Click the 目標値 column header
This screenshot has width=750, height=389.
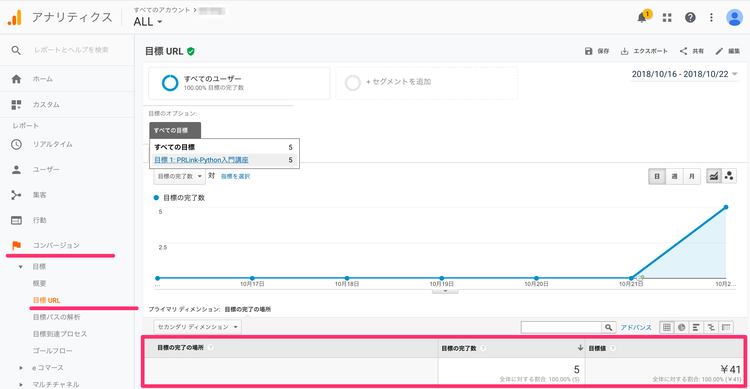pos(597,348)
